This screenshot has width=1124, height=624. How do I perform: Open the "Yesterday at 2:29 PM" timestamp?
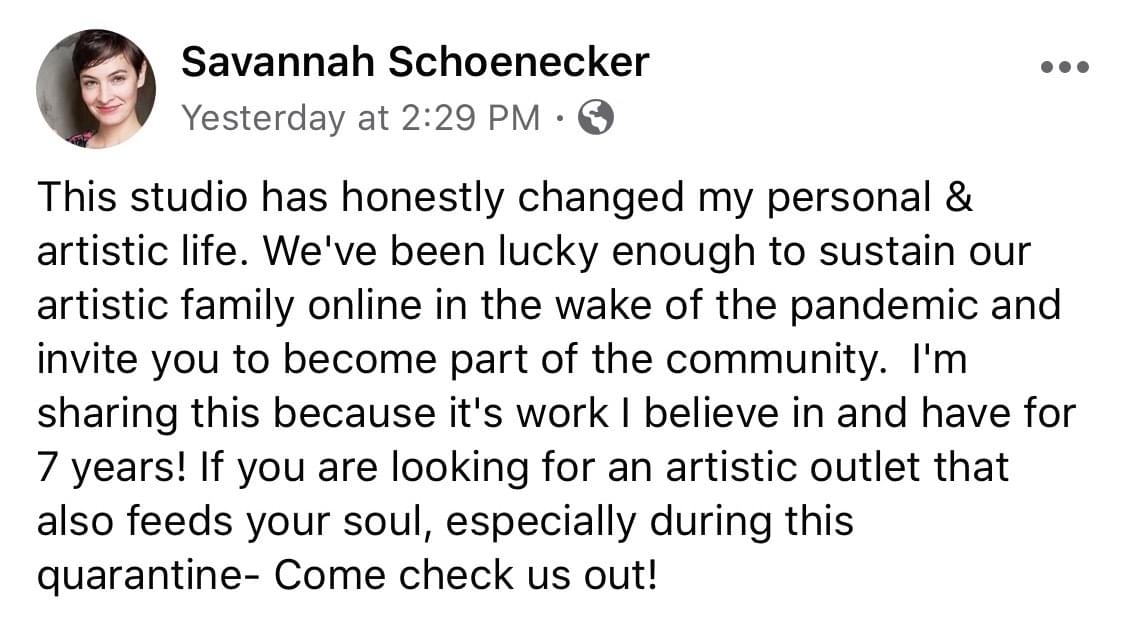point(361,119)
